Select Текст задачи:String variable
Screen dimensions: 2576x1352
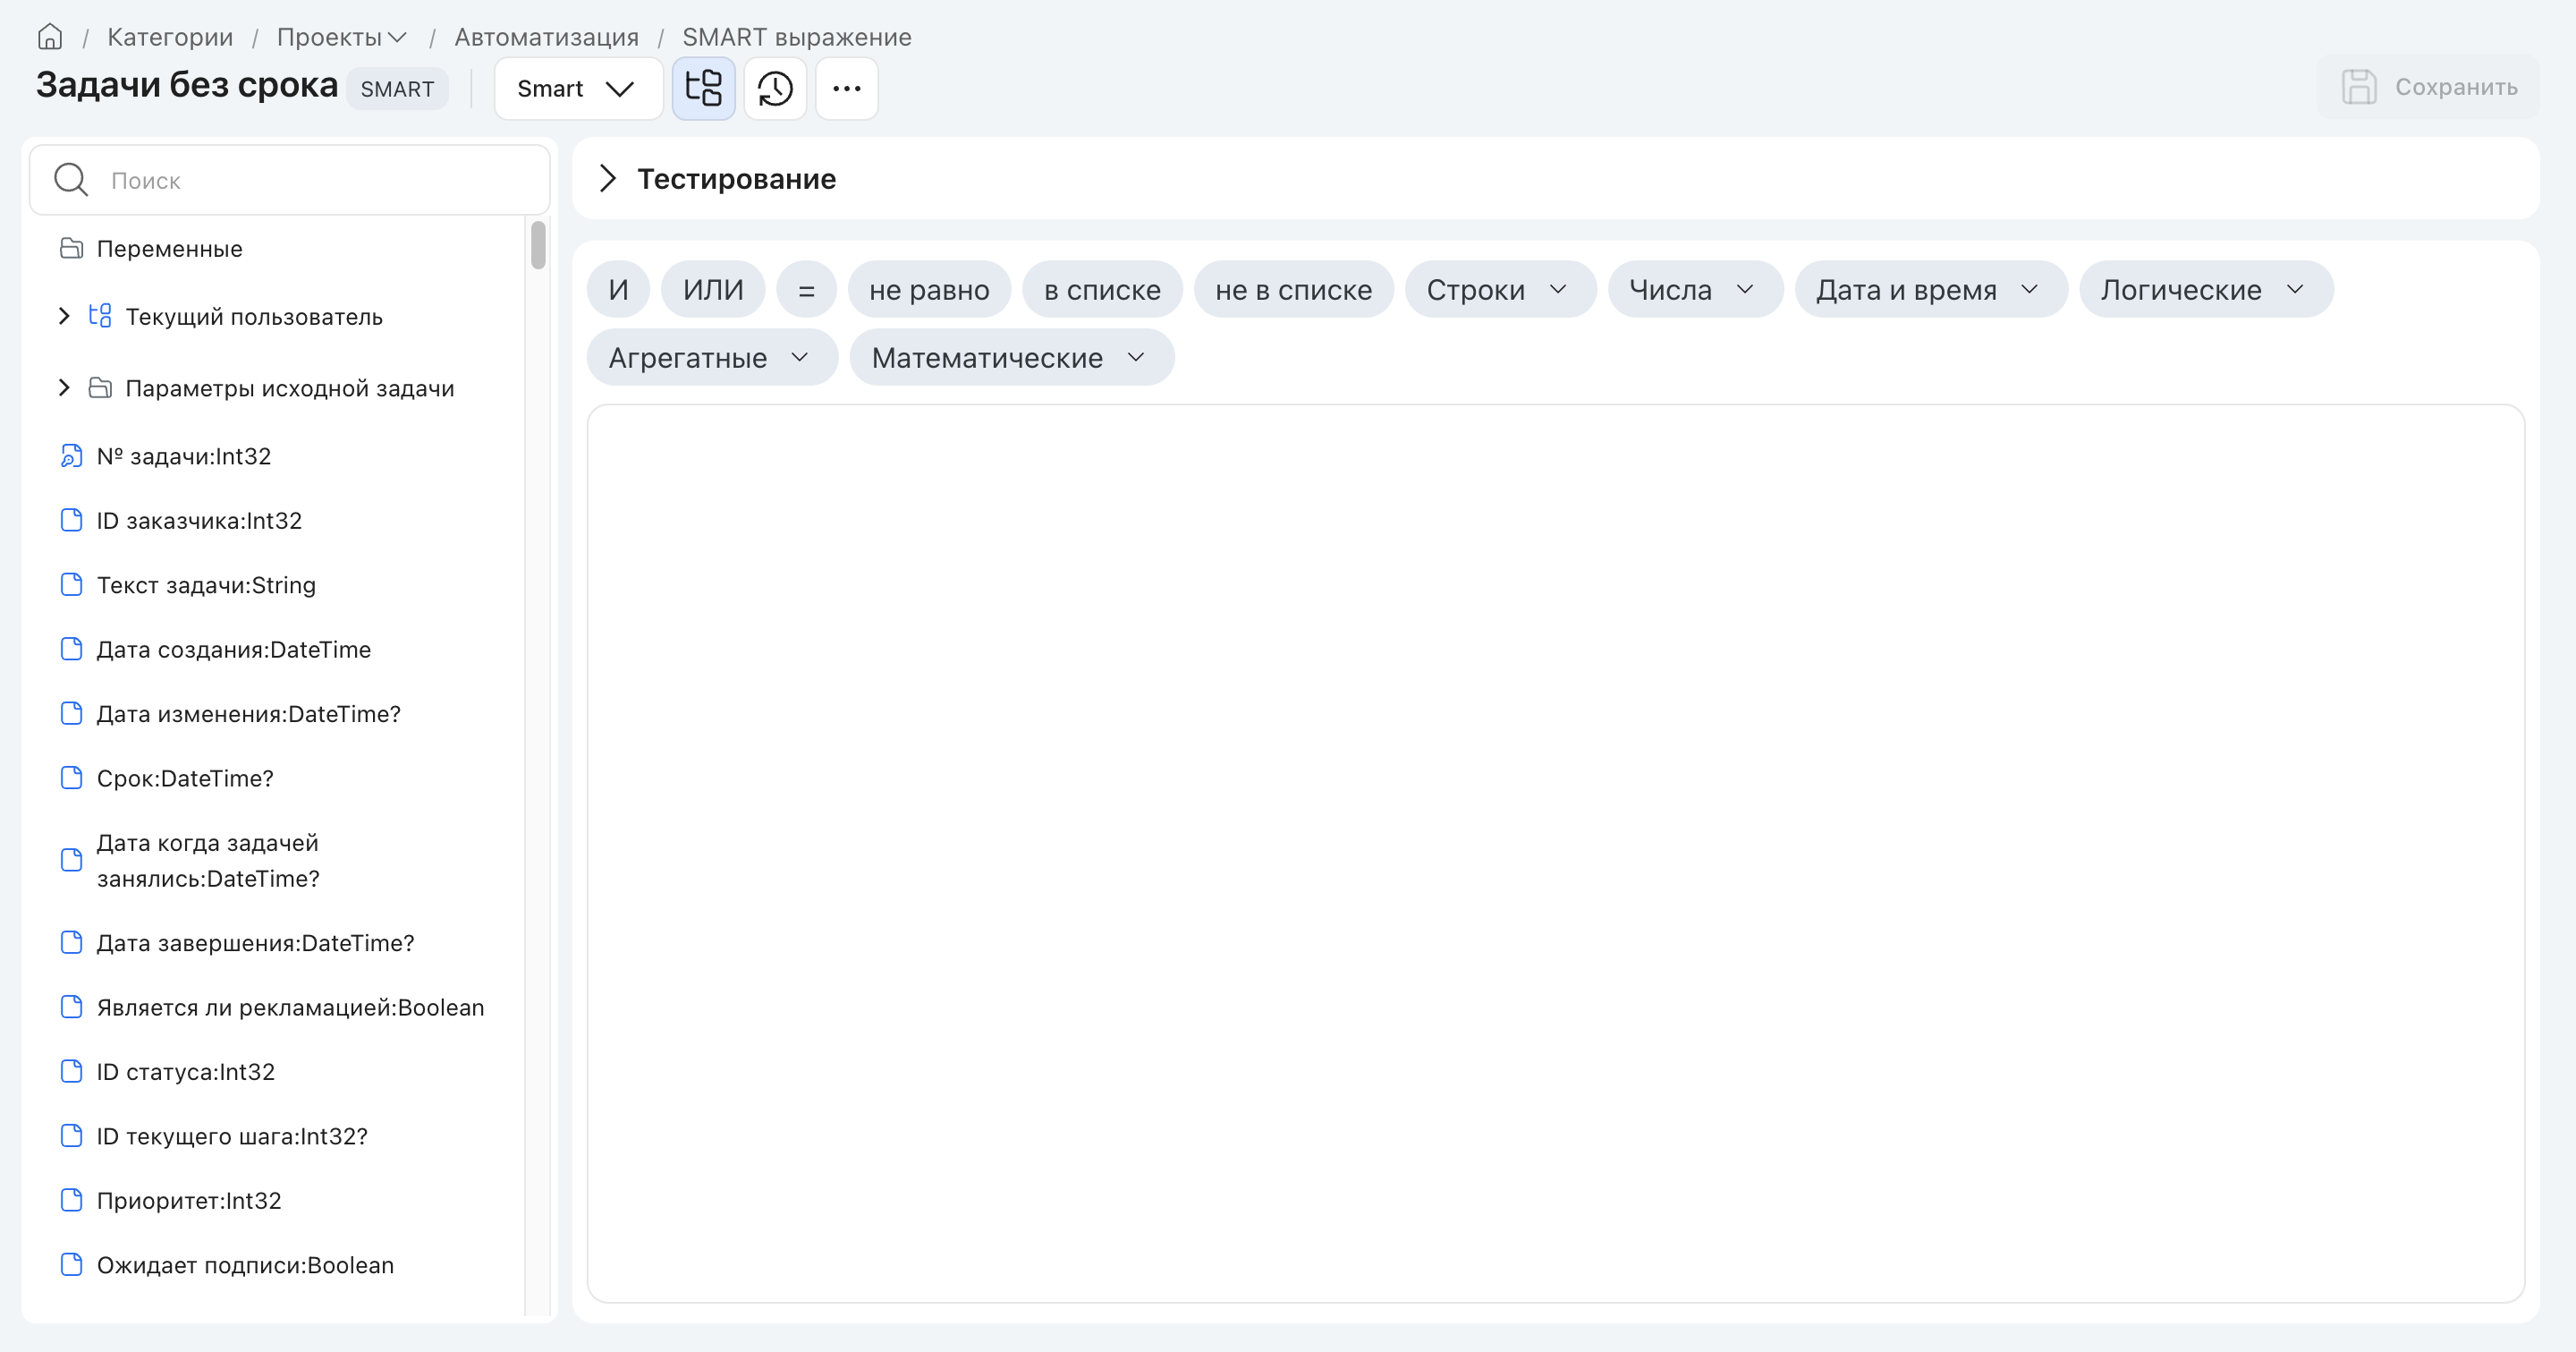pos(206,585)
